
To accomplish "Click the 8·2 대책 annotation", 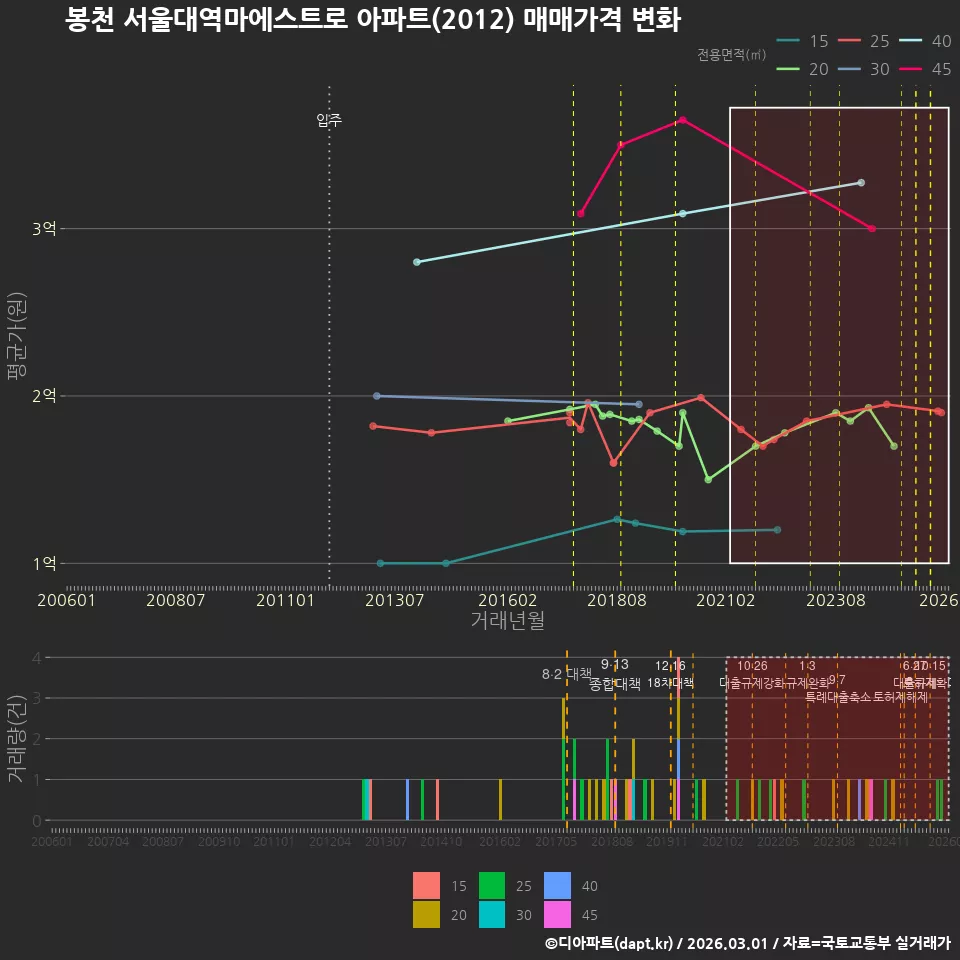I will click(x=566, y=674).
